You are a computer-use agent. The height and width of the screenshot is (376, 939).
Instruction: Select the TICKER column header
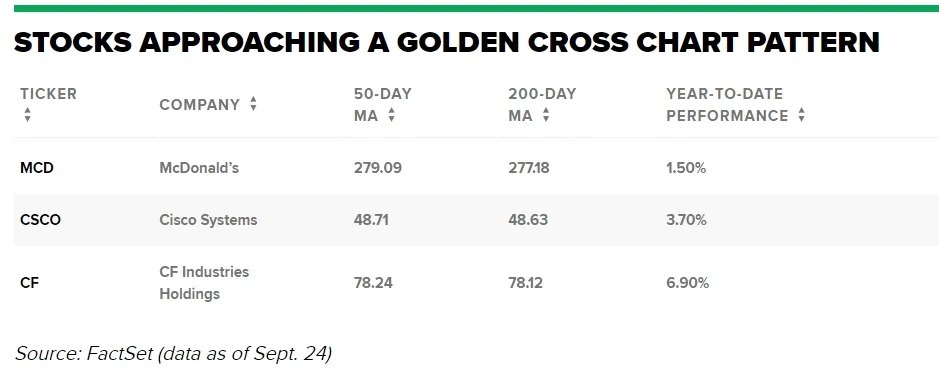[49, 94]
